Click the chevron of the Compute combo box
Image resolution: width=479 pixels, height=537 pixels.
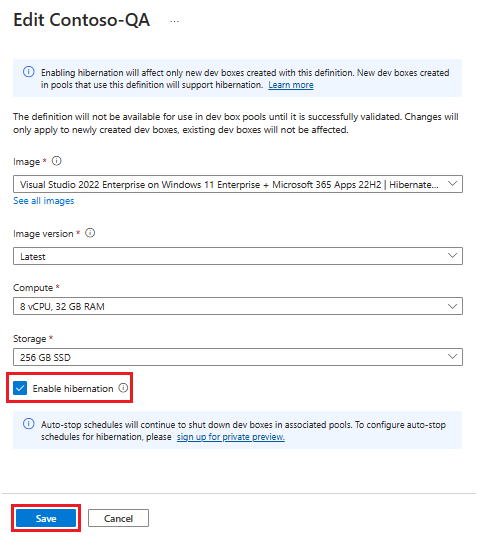[x=452, y=306]
